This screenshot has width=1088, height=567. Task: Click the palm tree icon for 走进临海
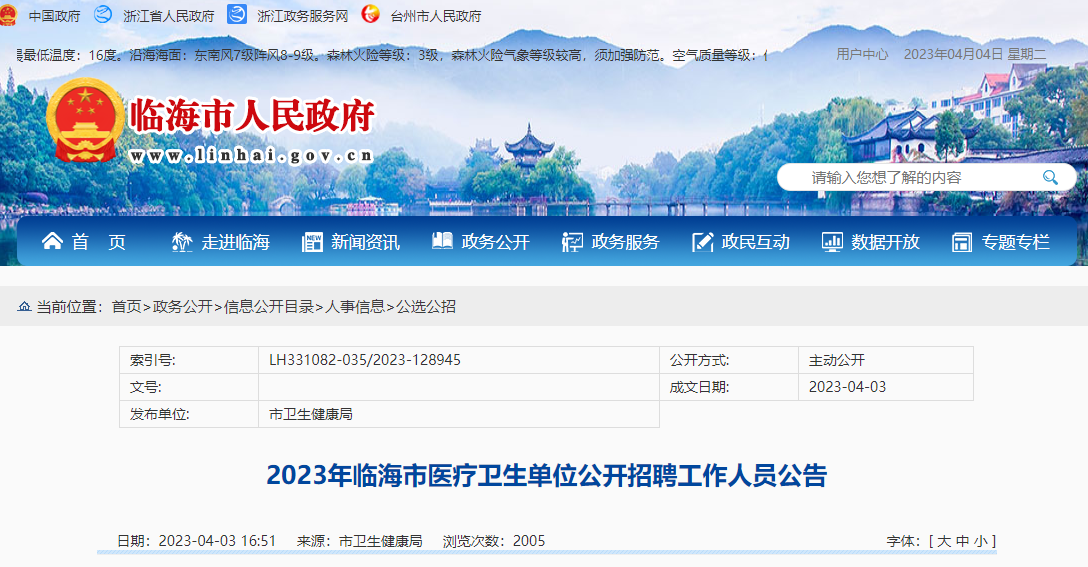182,242
